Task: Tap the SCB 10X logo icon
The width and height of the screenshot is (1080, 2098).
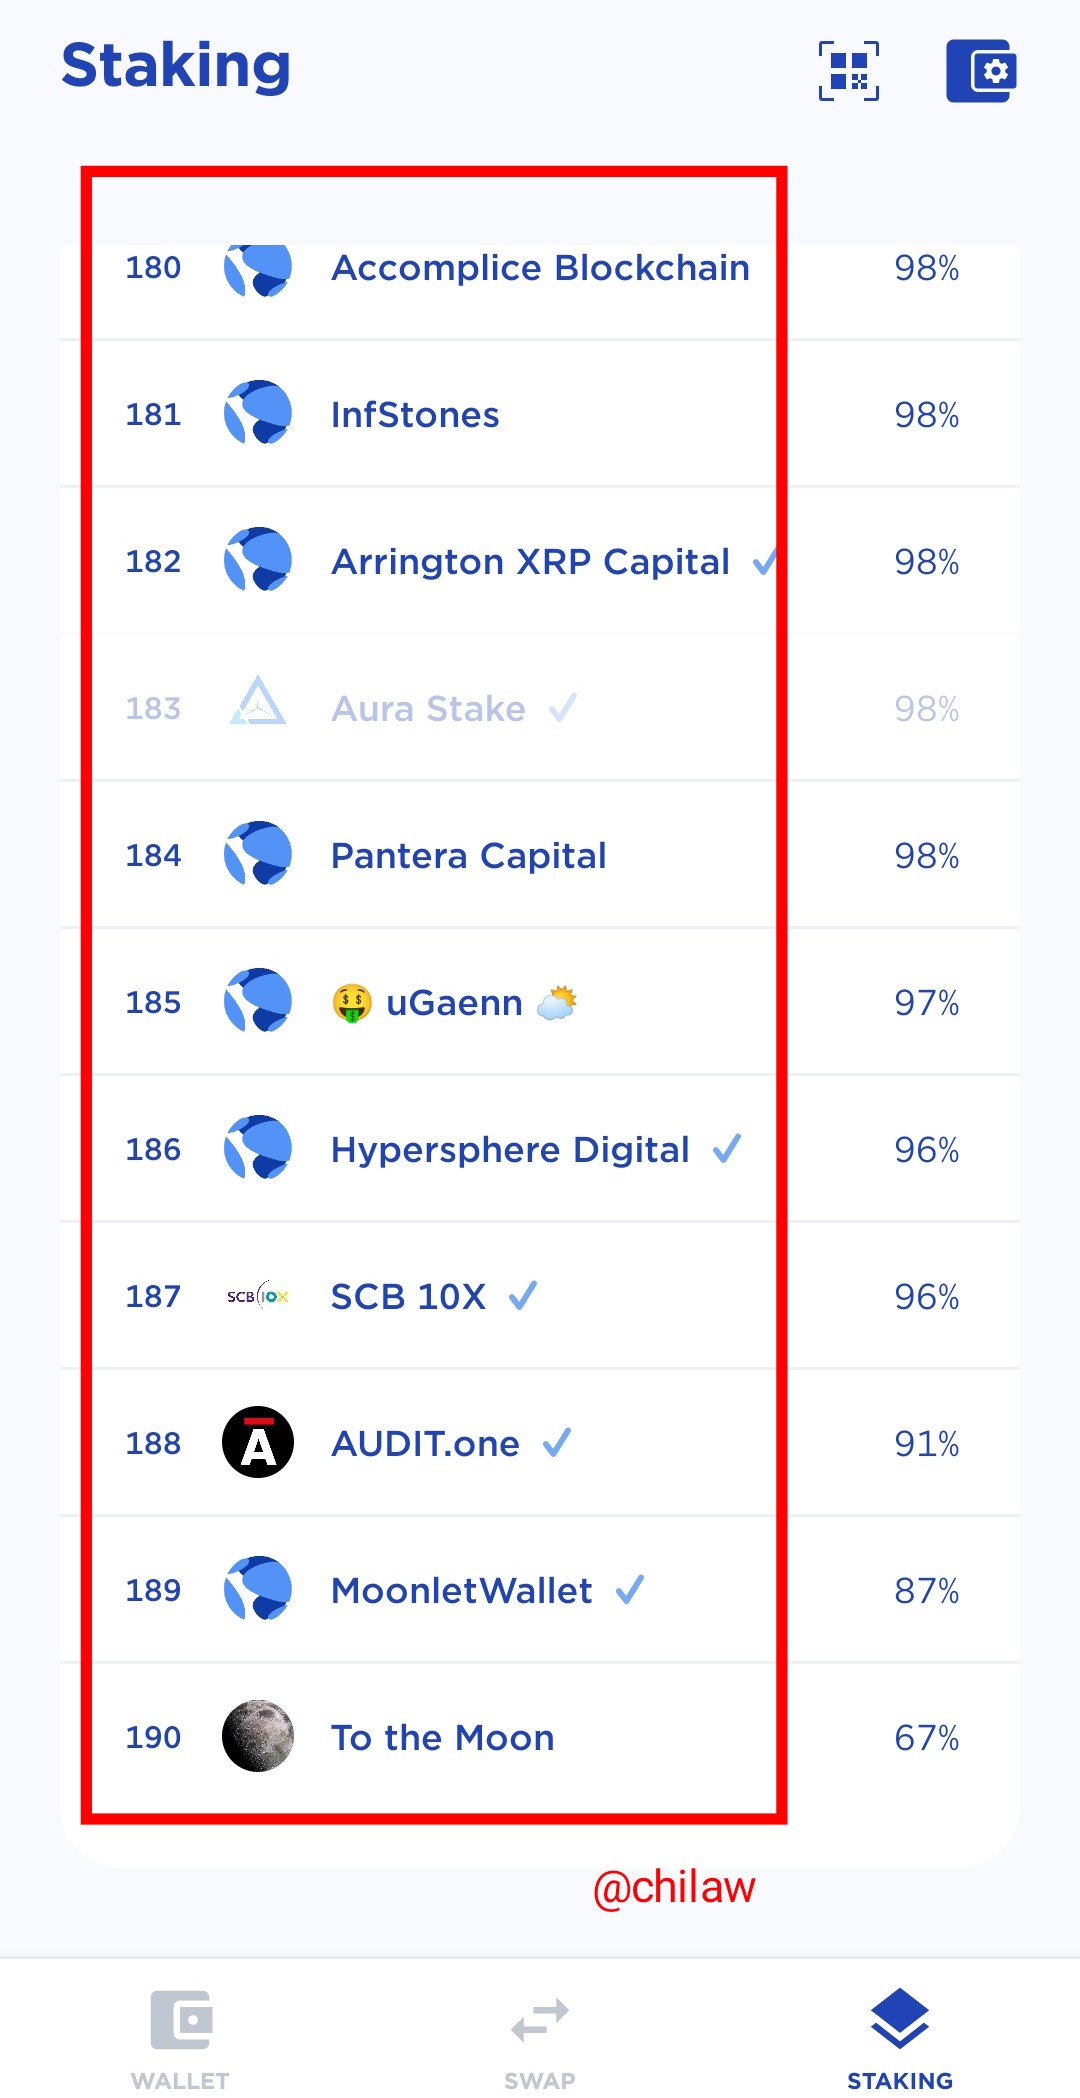Action: 258,1296
